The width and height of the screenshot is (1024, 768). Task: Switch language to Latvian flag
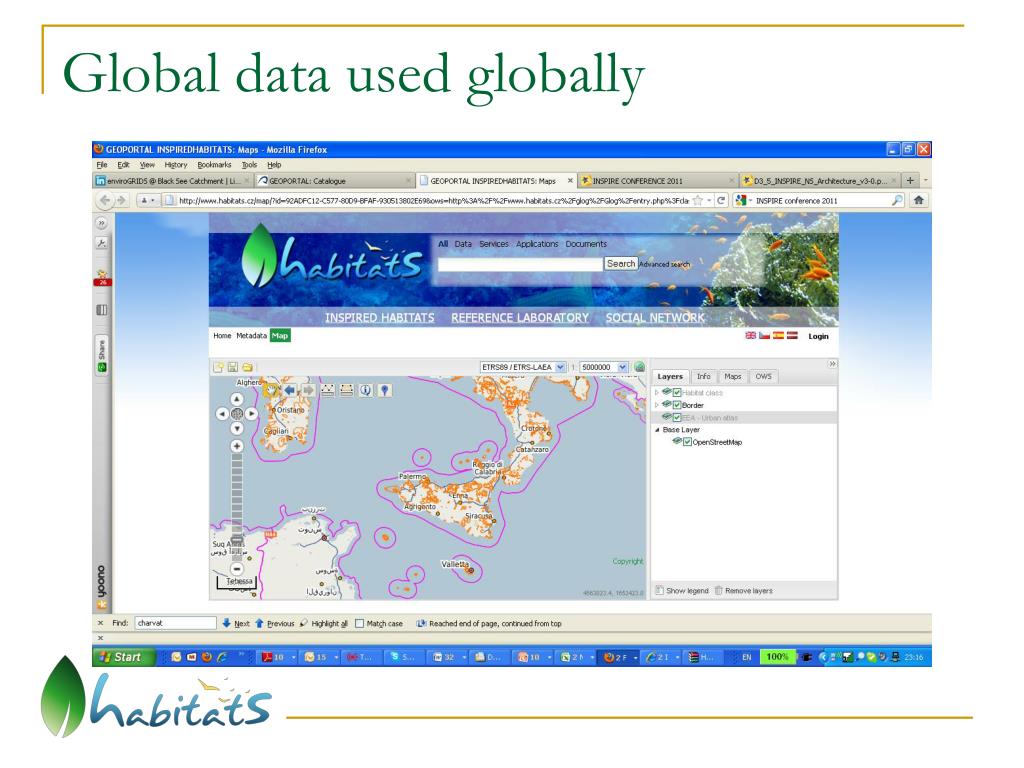coord(792,336)
